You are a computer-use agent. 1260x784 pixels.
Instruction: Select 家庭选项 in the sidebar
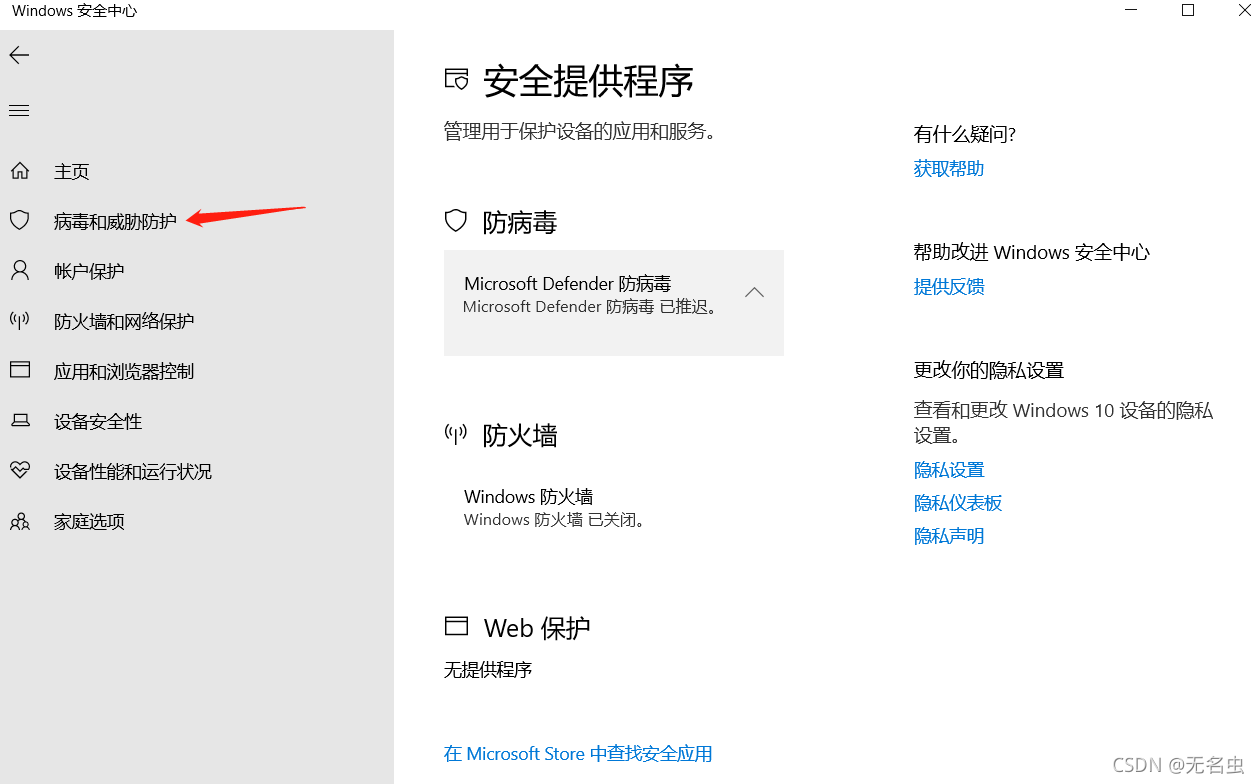click(x=89, y=522)
